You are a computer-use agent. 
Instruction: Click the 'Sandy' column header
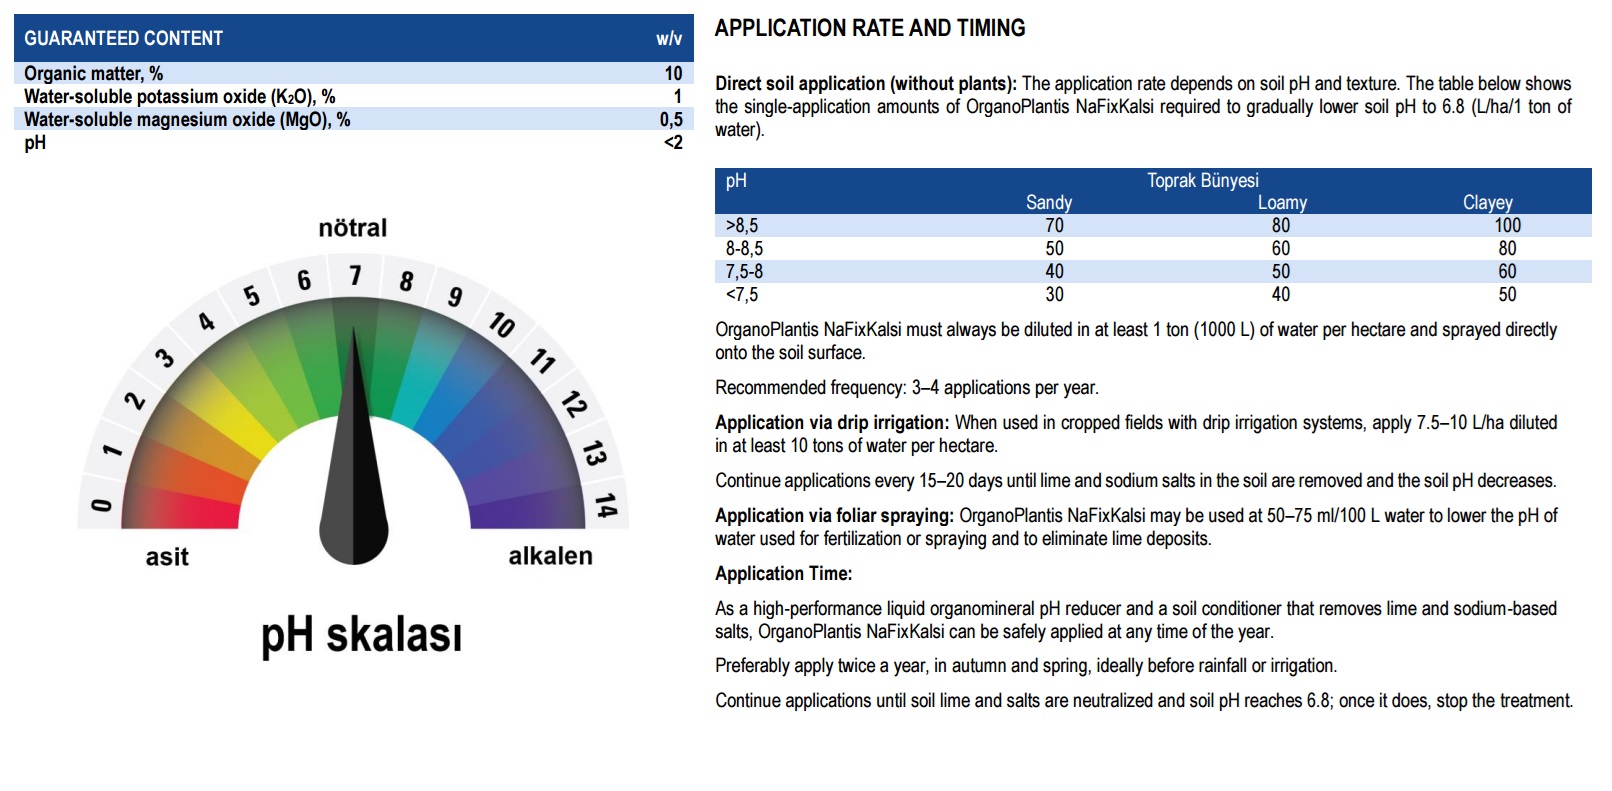[x=1048, y=202]
